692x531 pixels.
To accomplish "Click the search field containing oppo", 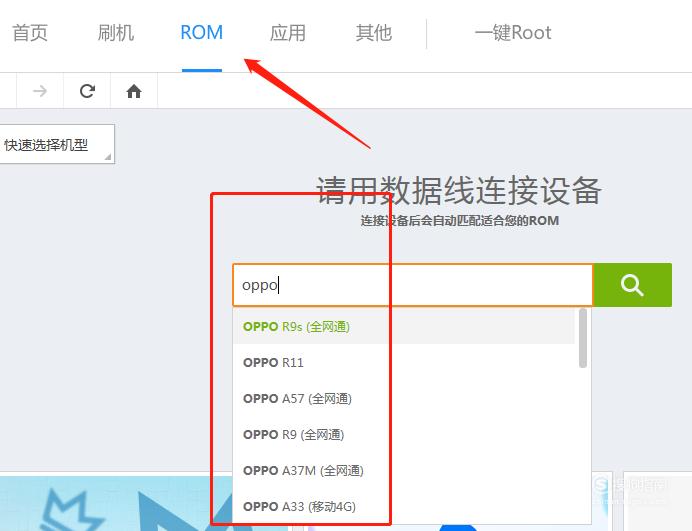I will (413, 285).
